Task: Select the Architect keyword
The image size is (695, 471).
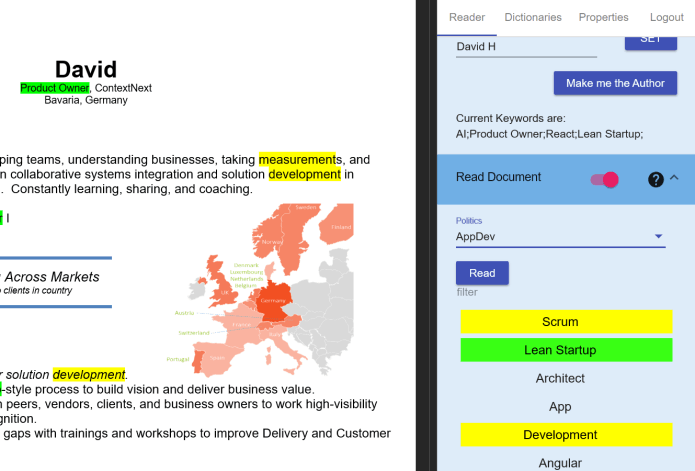Action: [x=560, y=378]
